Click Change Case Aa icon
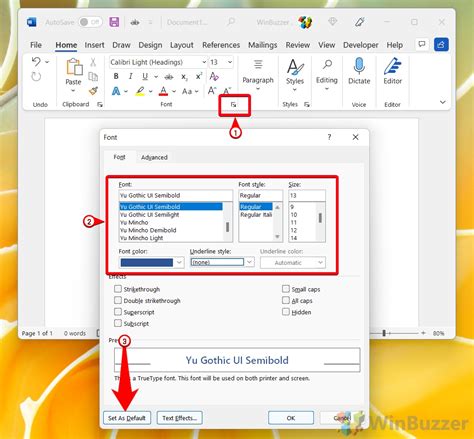 (187, 91)
